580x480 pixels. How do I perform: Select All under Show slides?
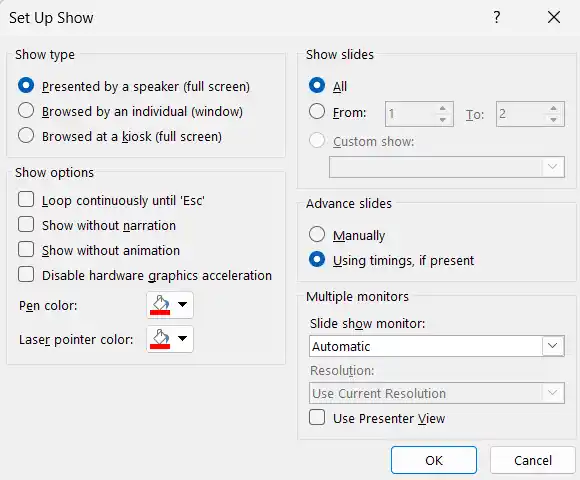click(x=317, y=85)
